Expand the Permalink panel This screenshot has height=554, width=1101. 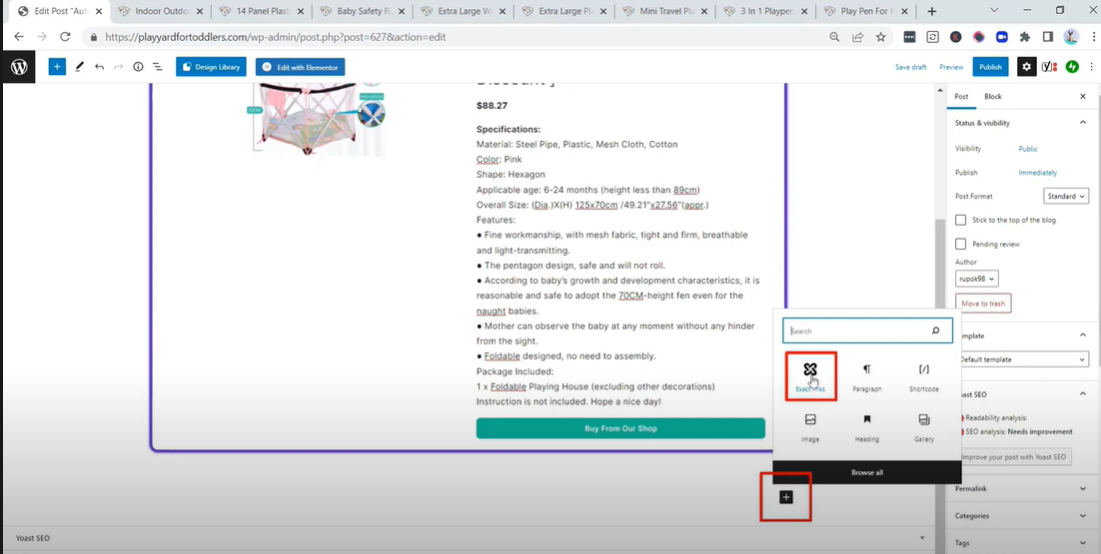[x=1082, y=487]
